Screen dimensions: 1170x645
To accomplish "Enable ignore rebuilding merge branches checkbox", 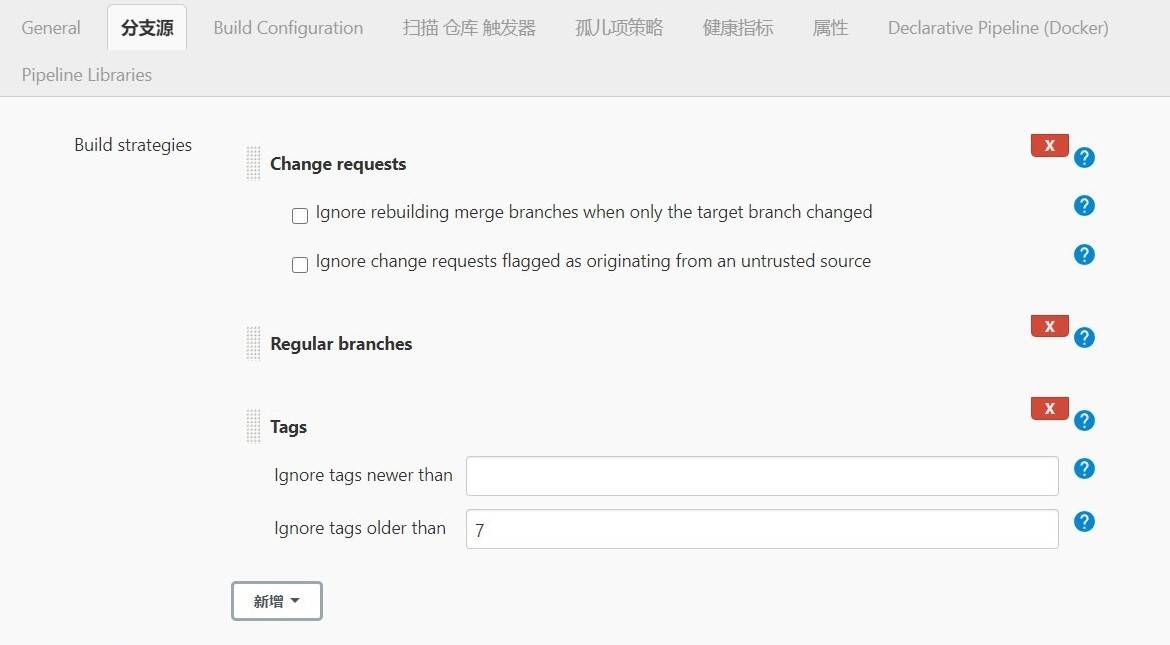I will (x=300, y=216).
